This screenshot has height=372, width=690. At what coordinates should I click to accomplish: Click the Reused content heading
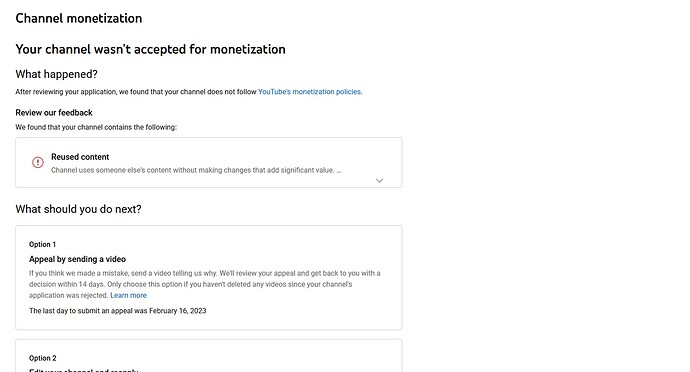80,157
